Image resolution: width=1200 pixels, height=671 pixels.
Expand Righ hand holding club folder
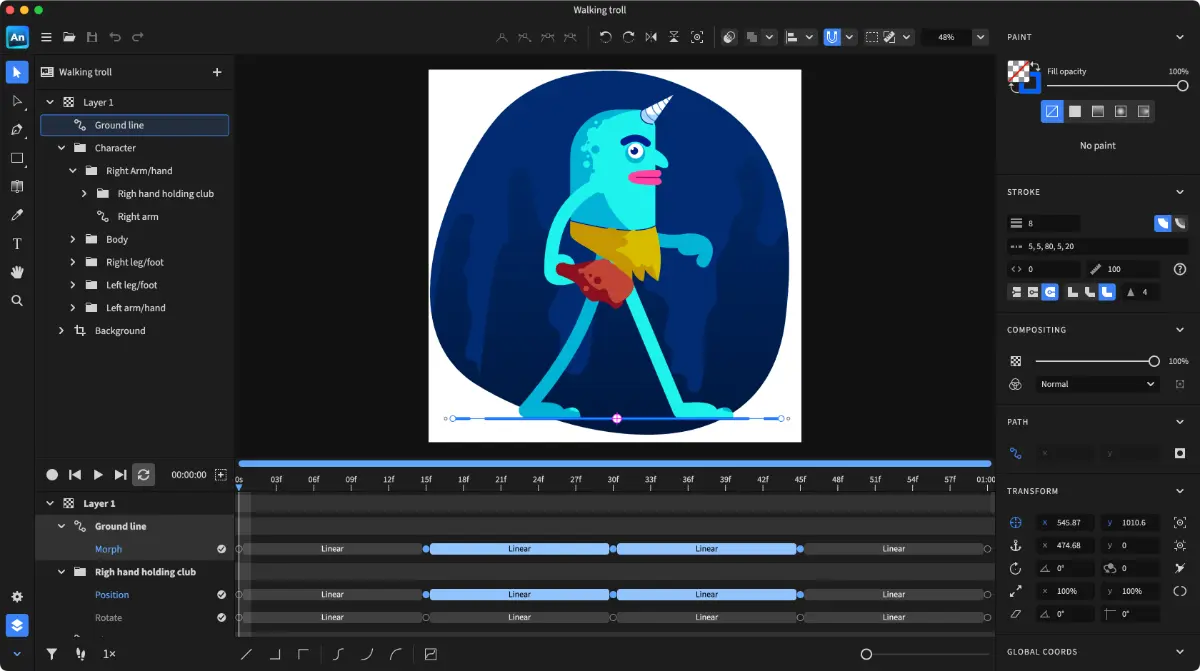[84, 194]
